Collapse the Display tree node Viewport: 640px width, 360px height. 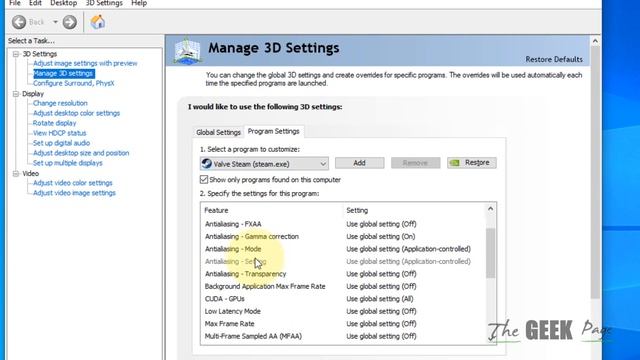[x=16, y=94]
